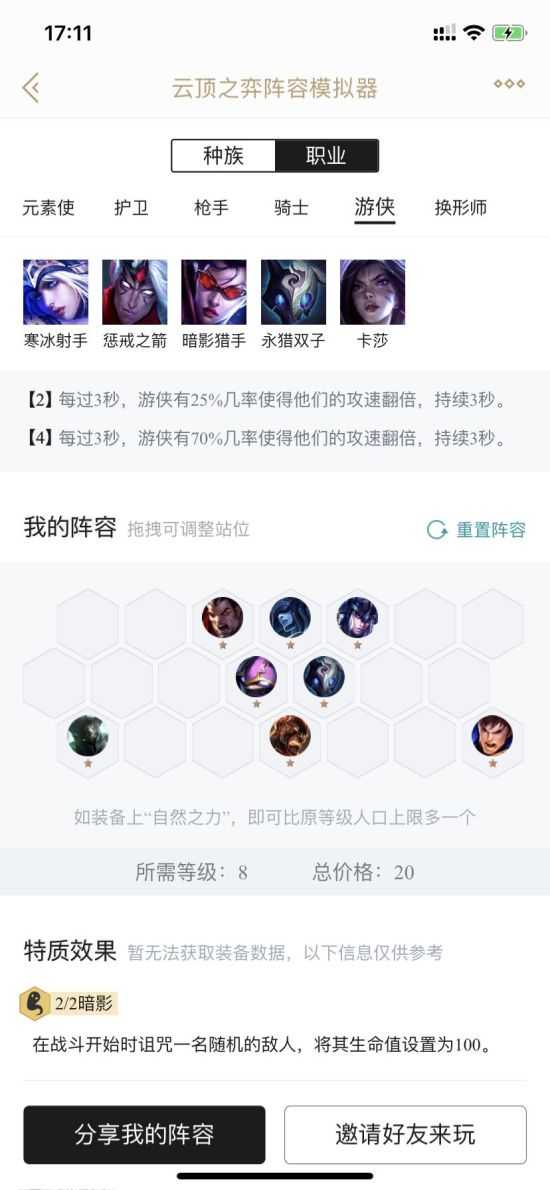
Task: Select the 换形师 class tab
Action: [460, 207]
